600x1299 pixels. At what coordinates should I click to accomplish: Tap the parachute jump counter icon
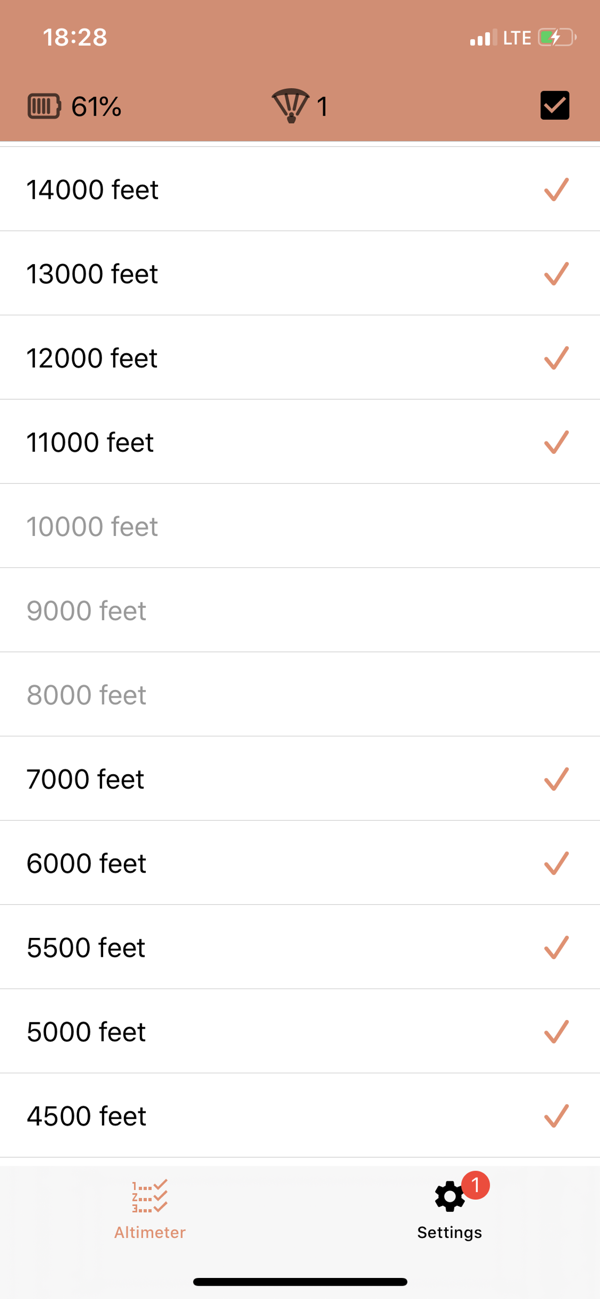point(290,106)
